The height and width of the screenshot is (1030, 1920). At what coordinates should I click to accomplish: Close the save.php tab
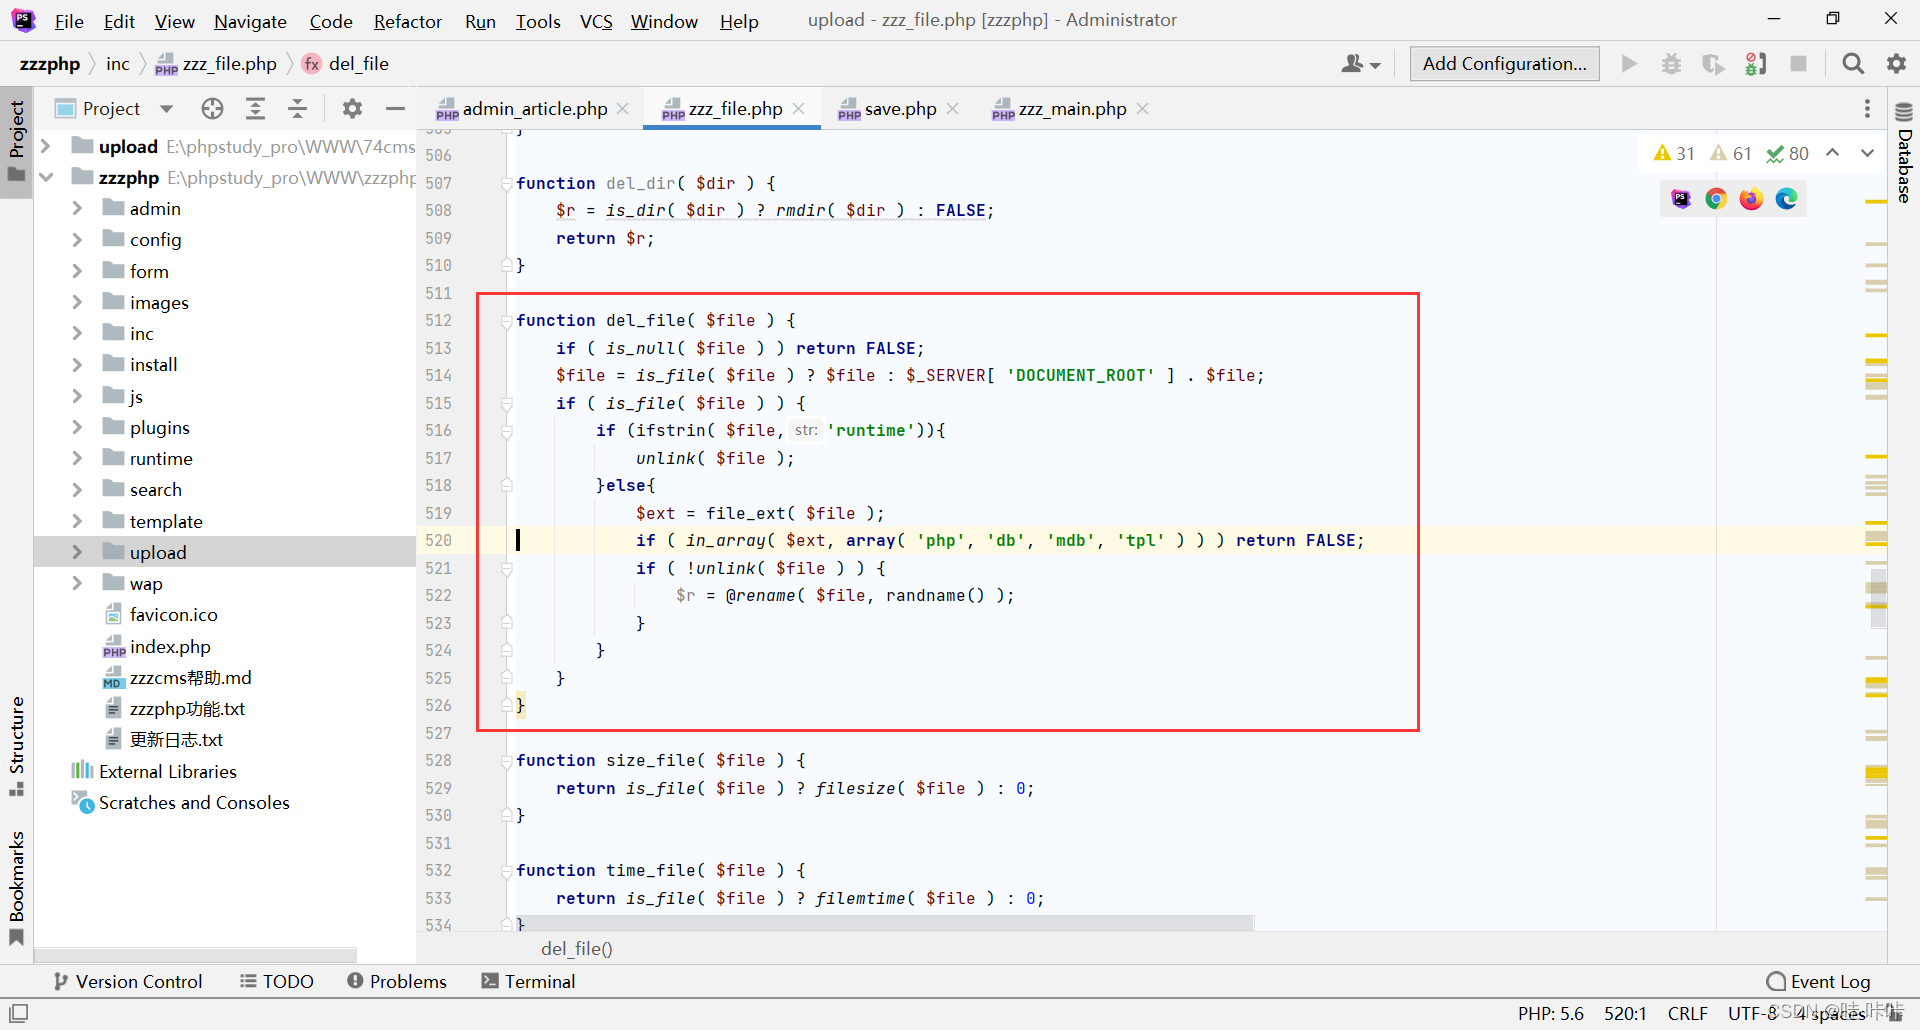point(953,109)
